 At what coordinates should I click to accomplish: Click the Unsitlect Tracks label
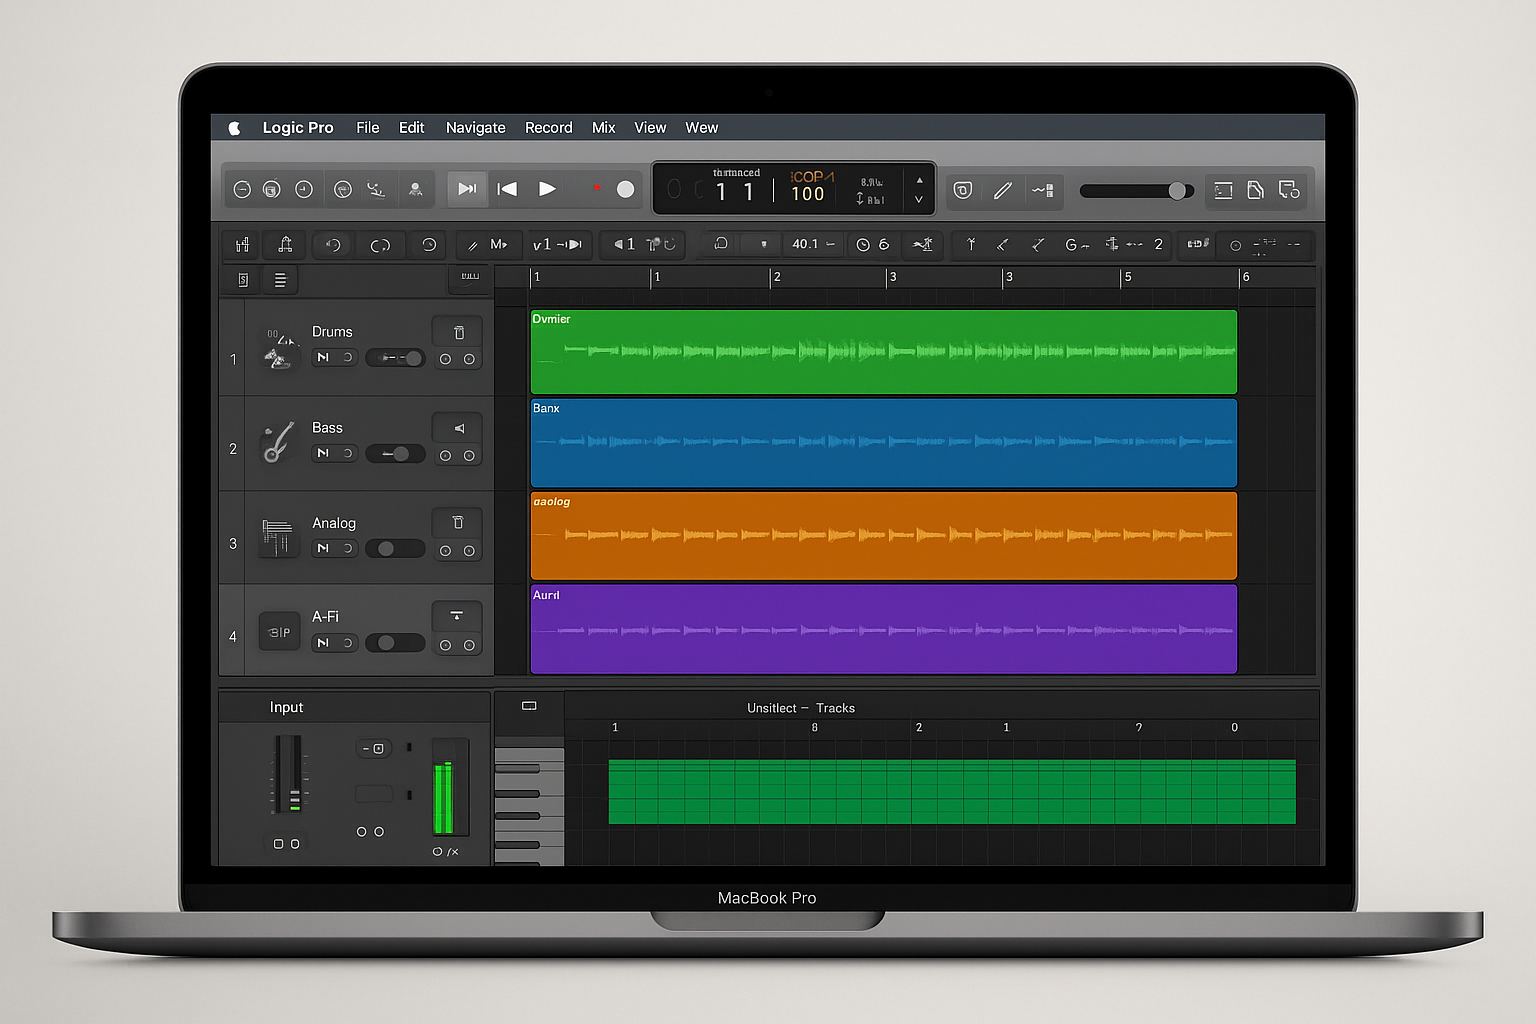[801, 708]
